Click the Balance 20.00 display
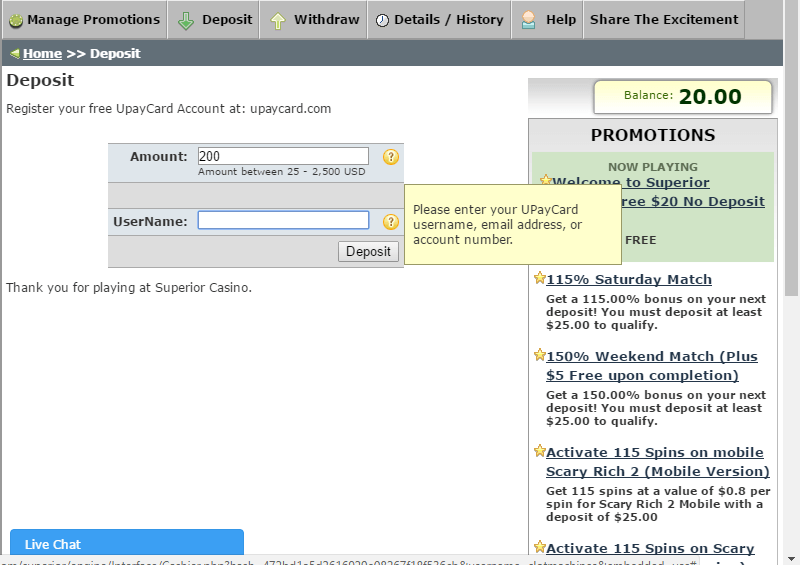800x565 pixels. [x=683, y=97]
